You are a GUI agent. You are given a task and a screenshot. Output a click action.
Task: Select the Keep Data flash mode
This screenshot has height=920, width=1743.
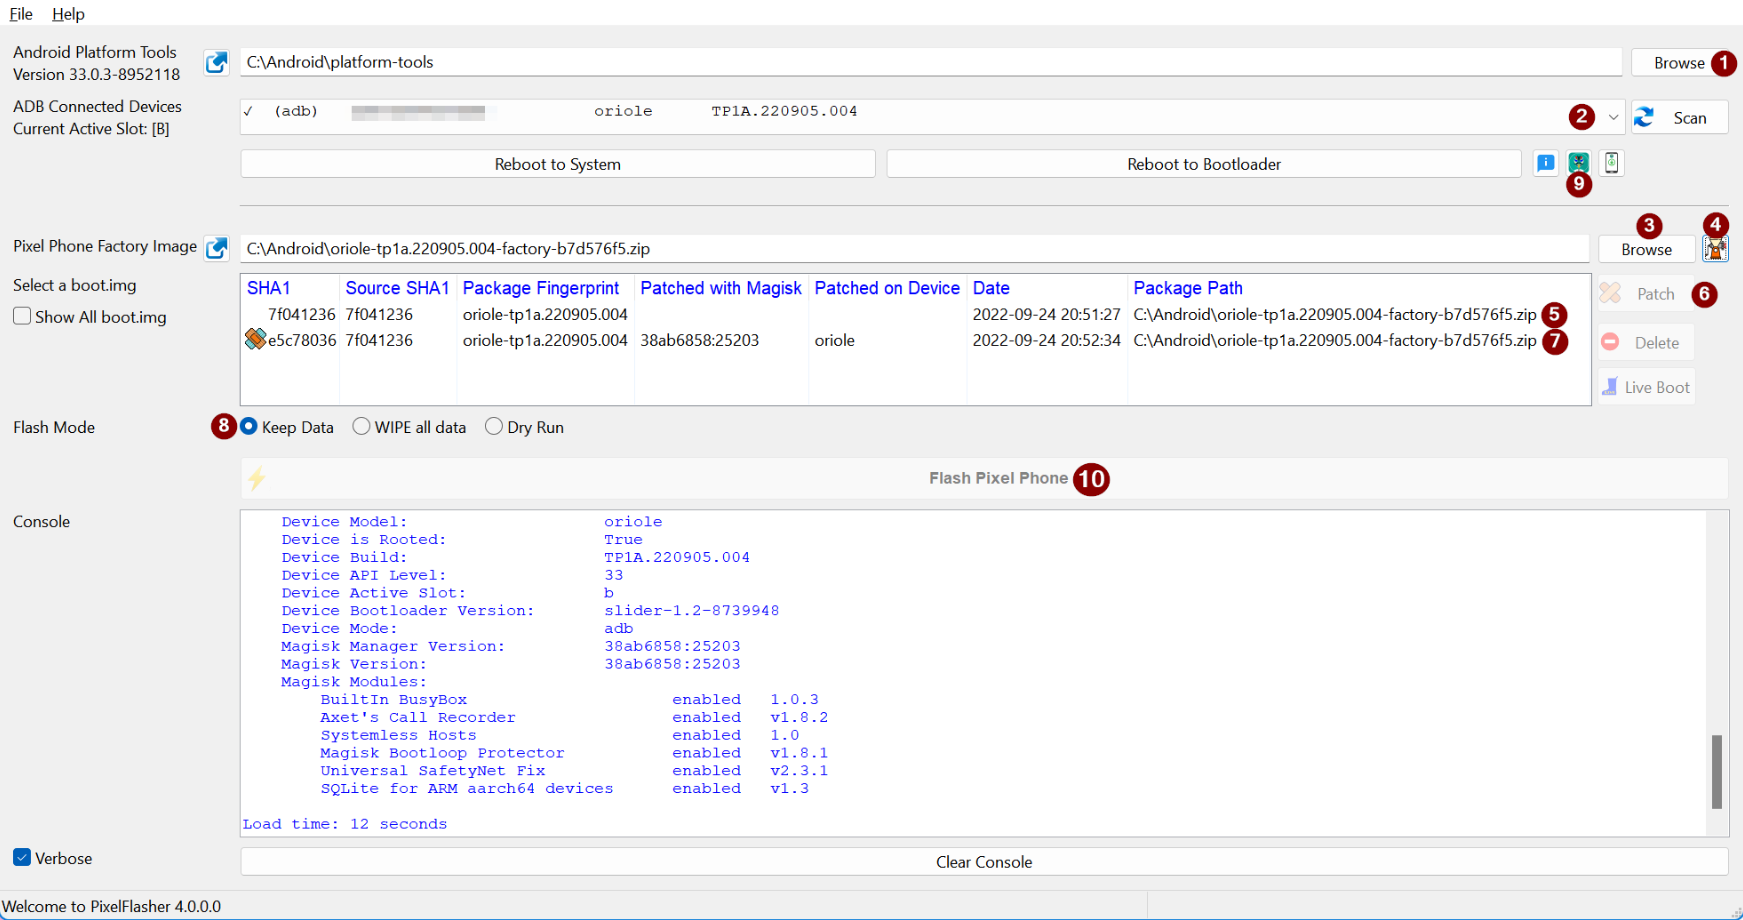click(x=249, y=427)
